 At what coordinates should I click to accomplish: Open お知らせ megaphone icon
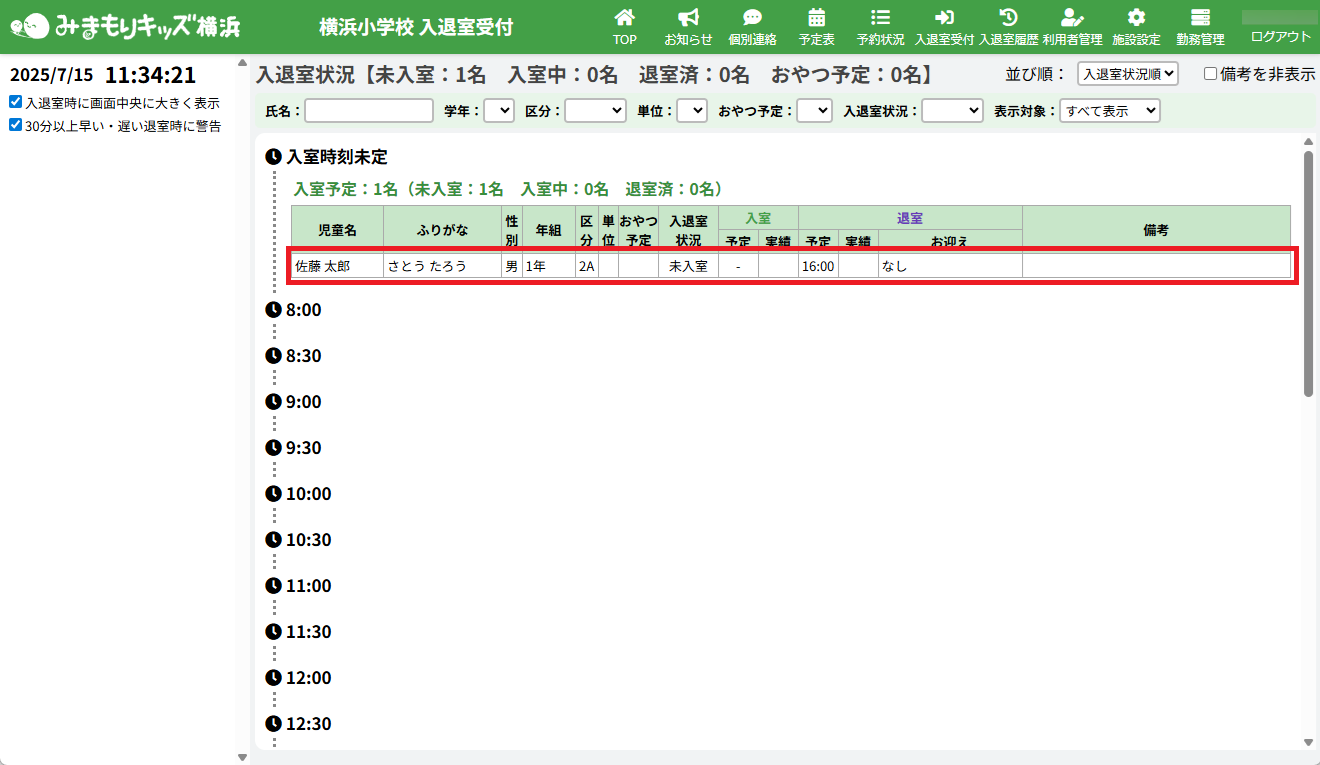click(688, 18)
